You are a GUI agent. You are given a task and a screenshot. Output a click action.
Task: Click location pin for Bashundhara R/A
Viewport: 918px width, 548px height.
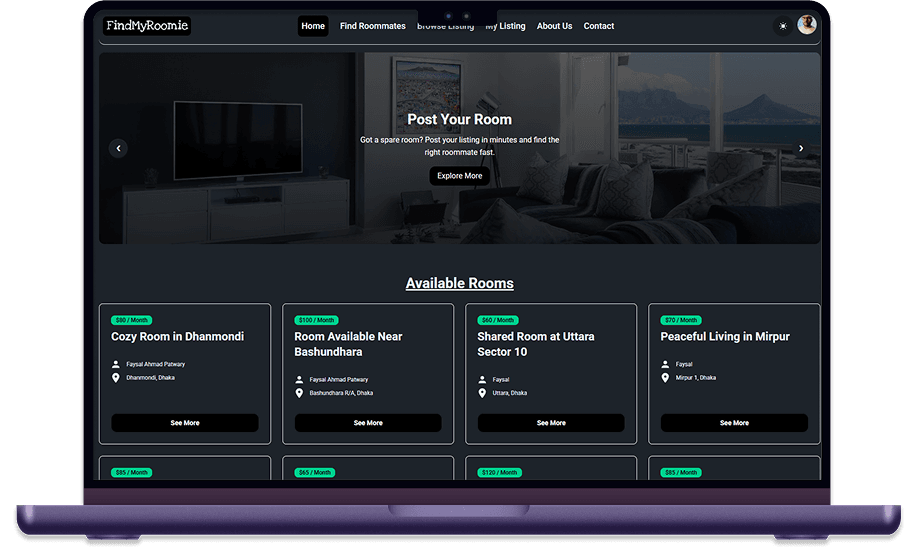point(299,393)
